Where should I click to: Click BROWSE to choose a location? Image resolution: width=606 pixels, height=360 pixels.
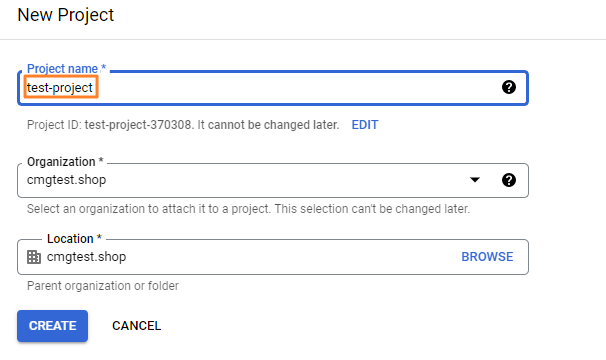coord(487,257)
